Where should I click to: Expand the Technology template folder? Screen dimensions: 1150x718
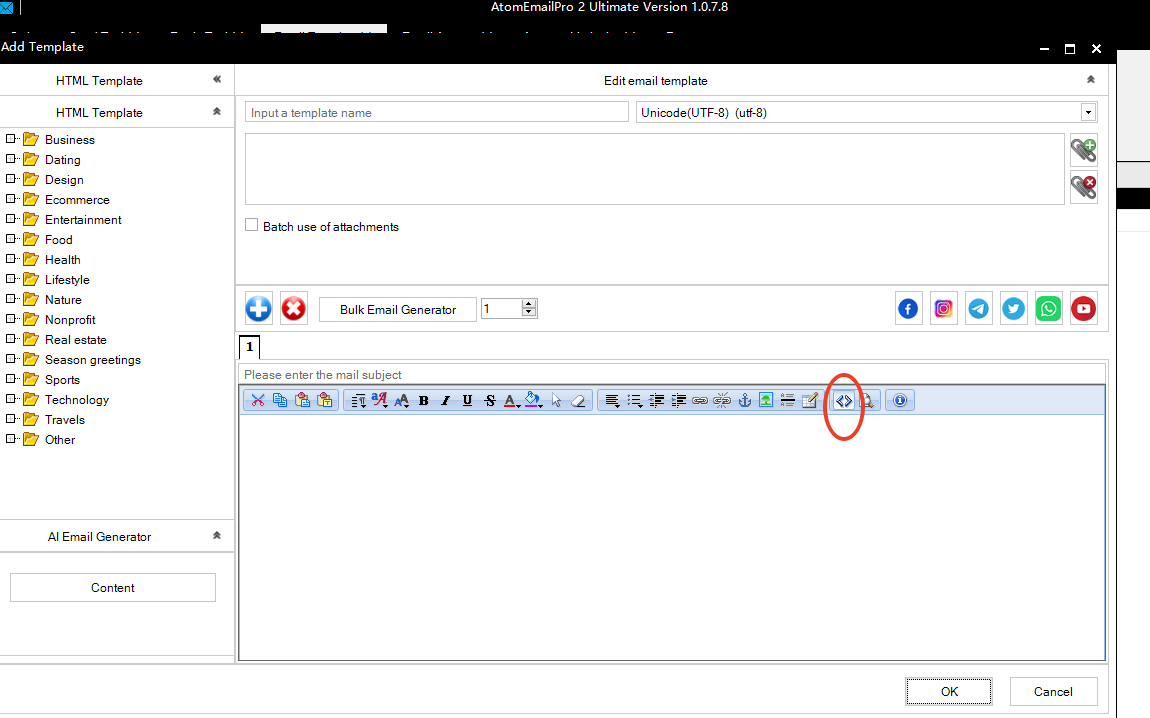tap(10, 398)
